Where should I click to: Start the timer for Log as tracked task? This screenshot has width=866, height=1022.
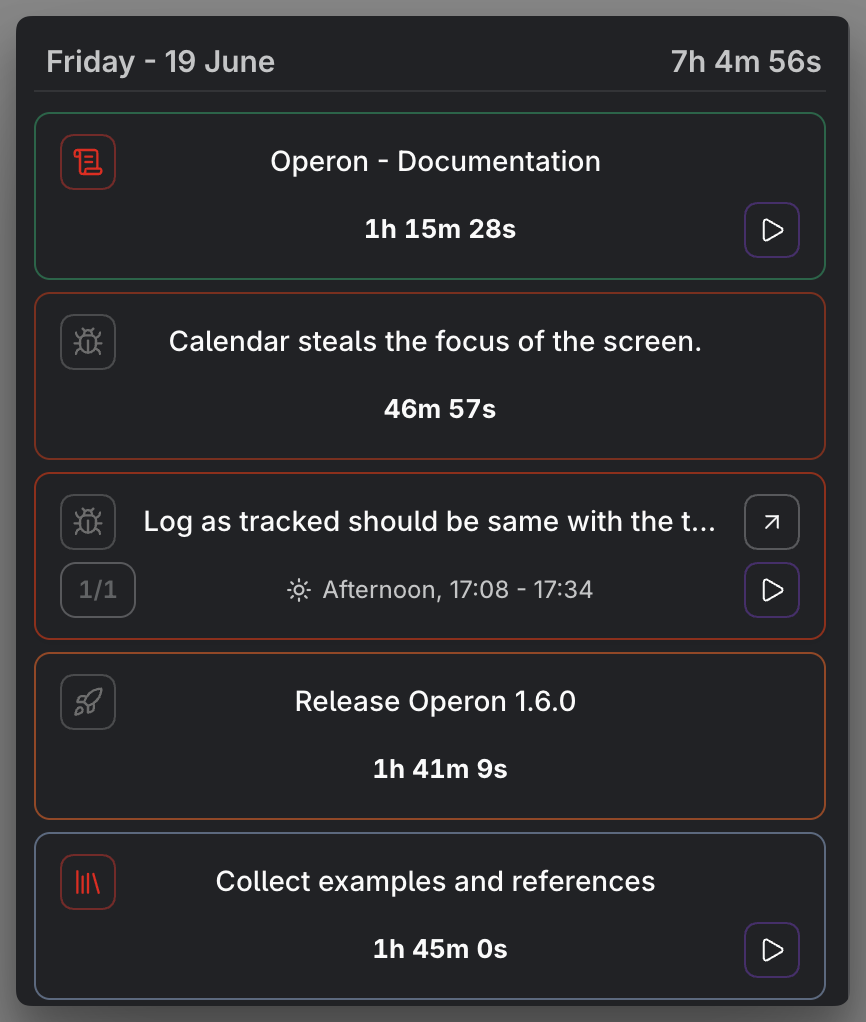[772, 590]
